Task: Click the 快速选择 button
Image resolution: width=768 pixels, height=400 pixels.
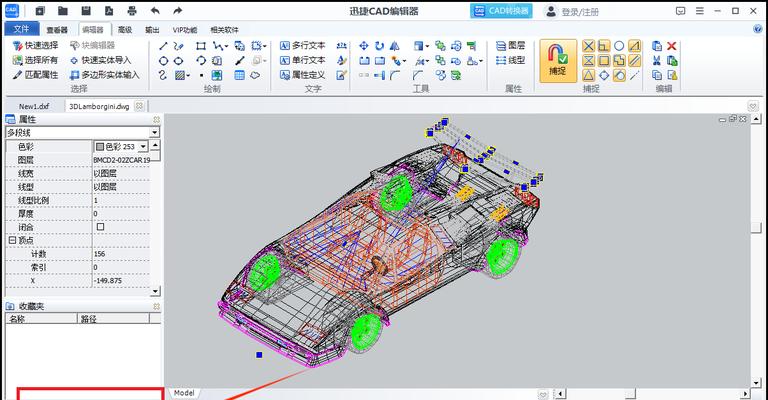Action: [35, 46]
